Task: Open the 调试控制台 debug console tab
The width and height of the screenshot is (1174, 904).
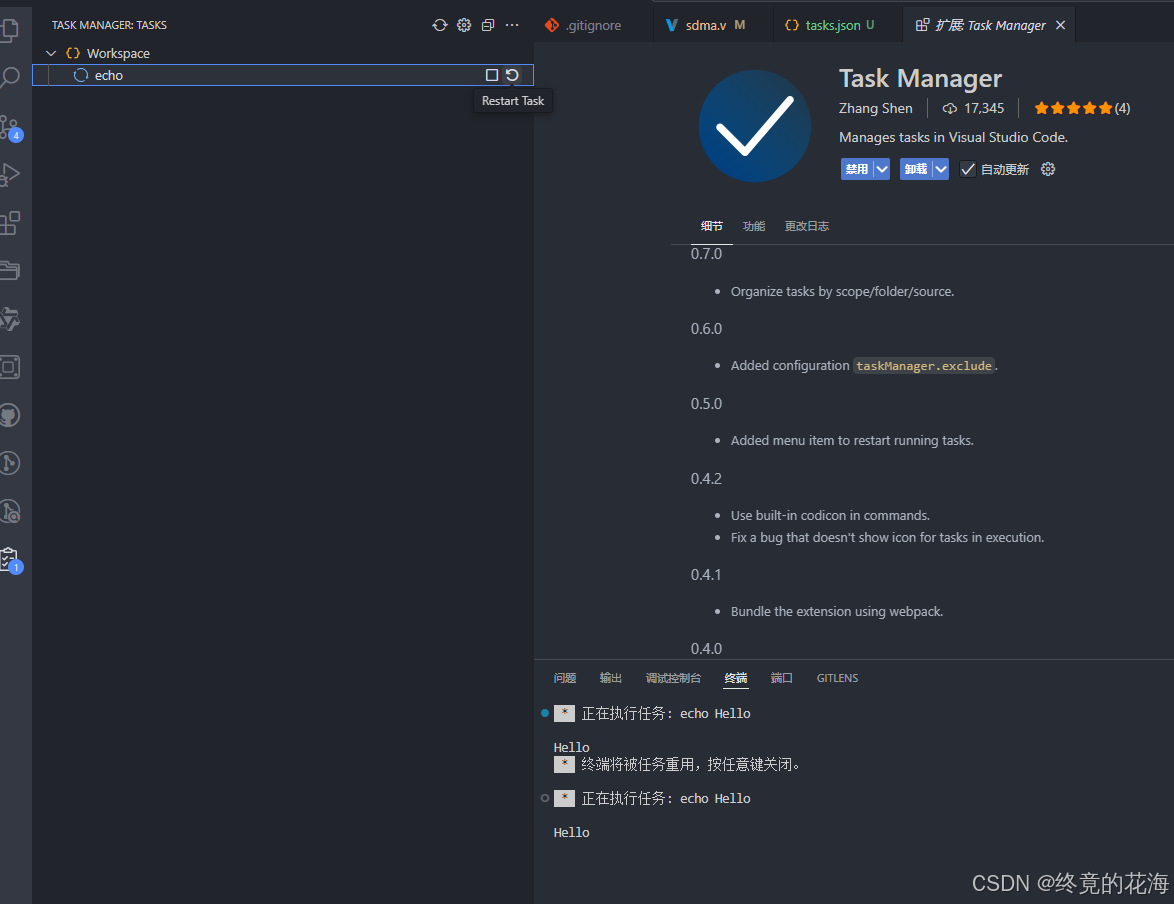Action: click(x=673, y=678)
